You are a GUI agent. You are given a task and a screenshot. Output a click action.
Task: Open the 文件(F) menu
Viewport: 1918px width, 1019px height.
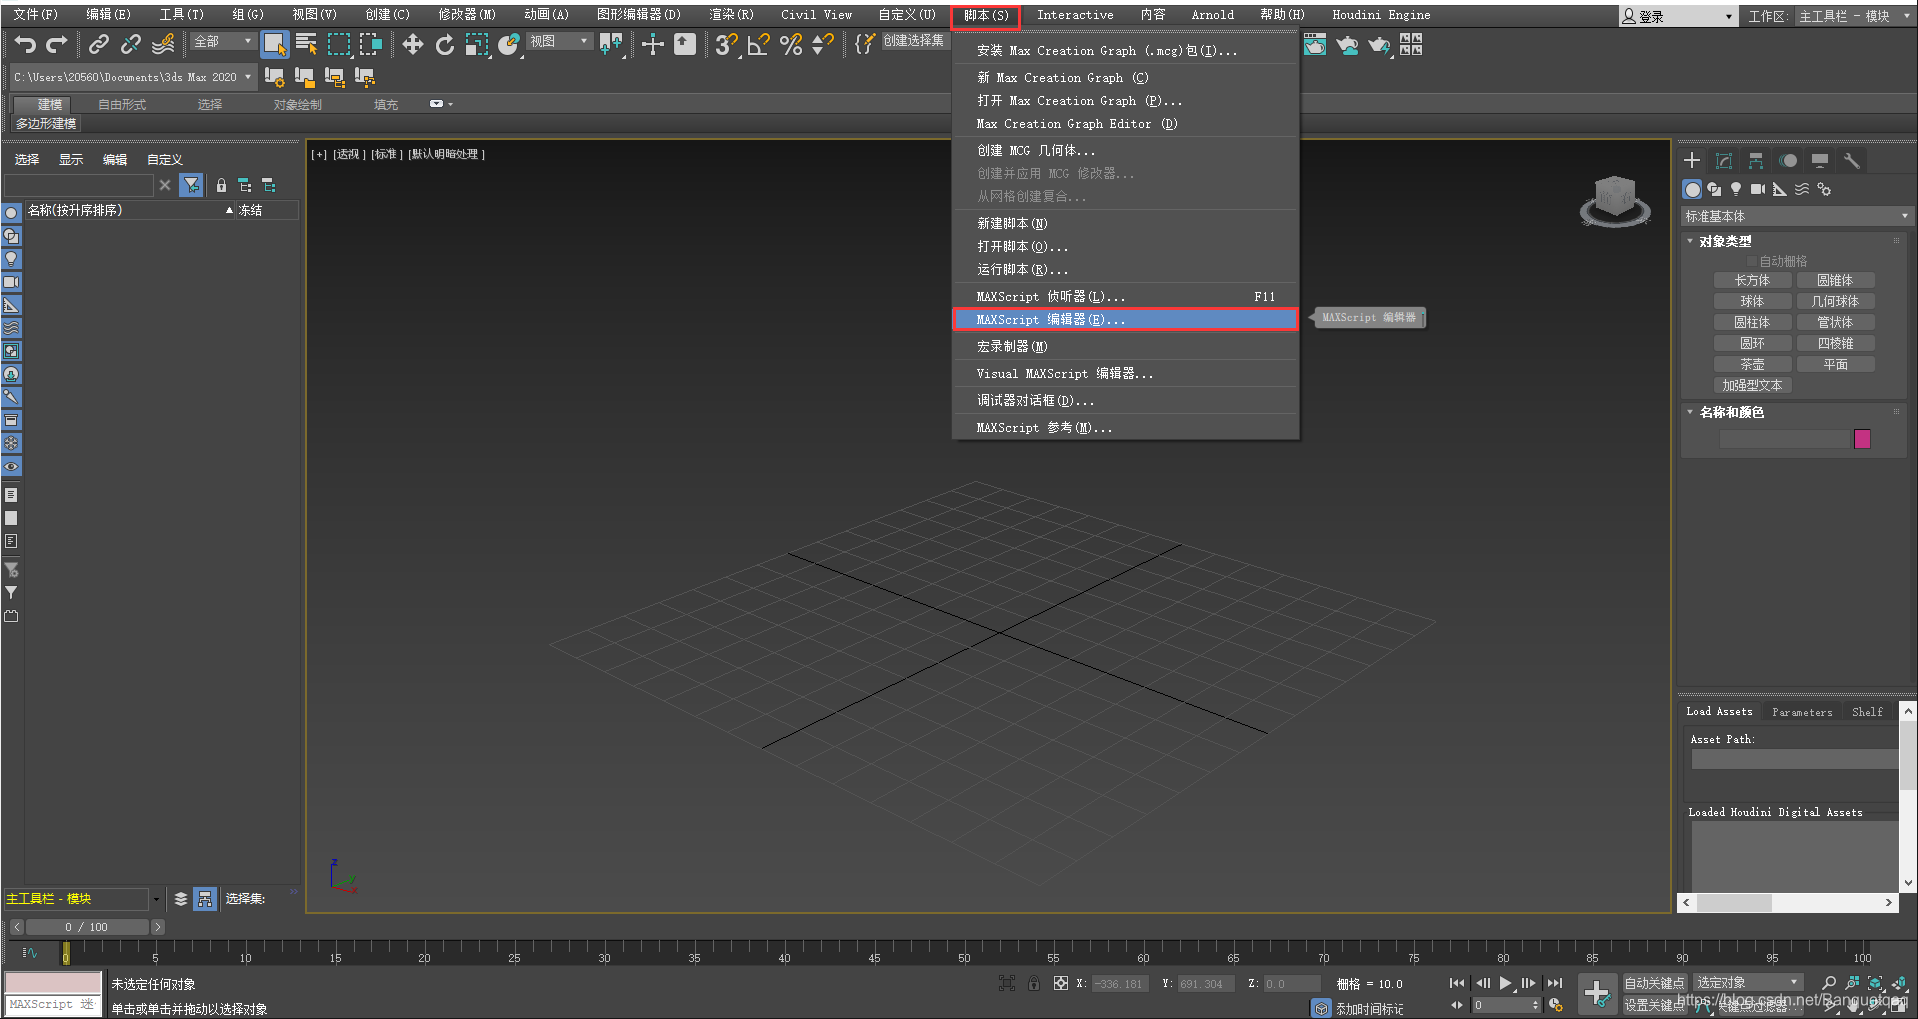click(x=35, y=15)
